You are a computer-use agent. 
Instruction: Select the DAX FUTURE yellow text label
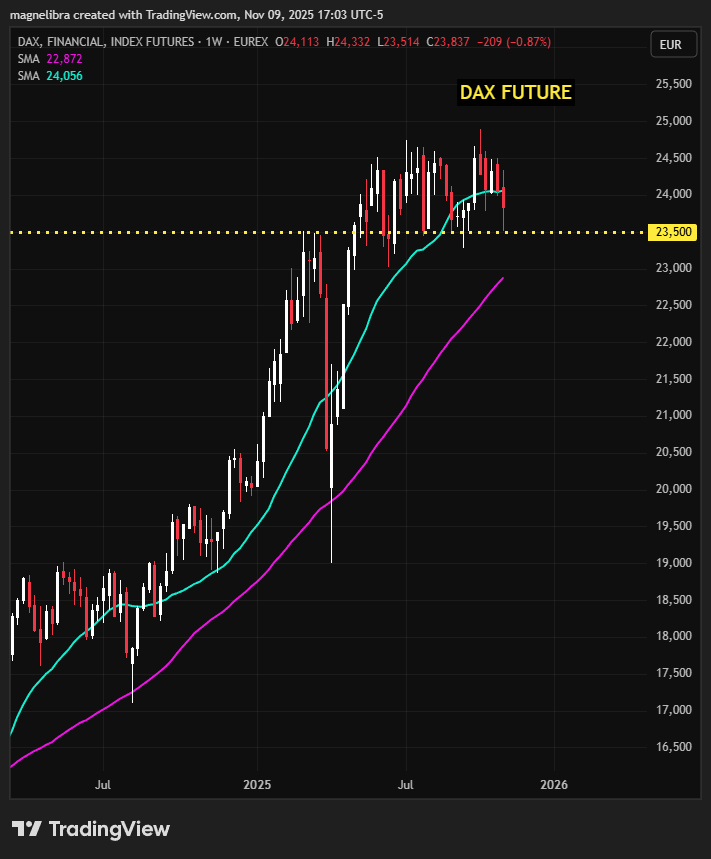(x=515, y=92)
